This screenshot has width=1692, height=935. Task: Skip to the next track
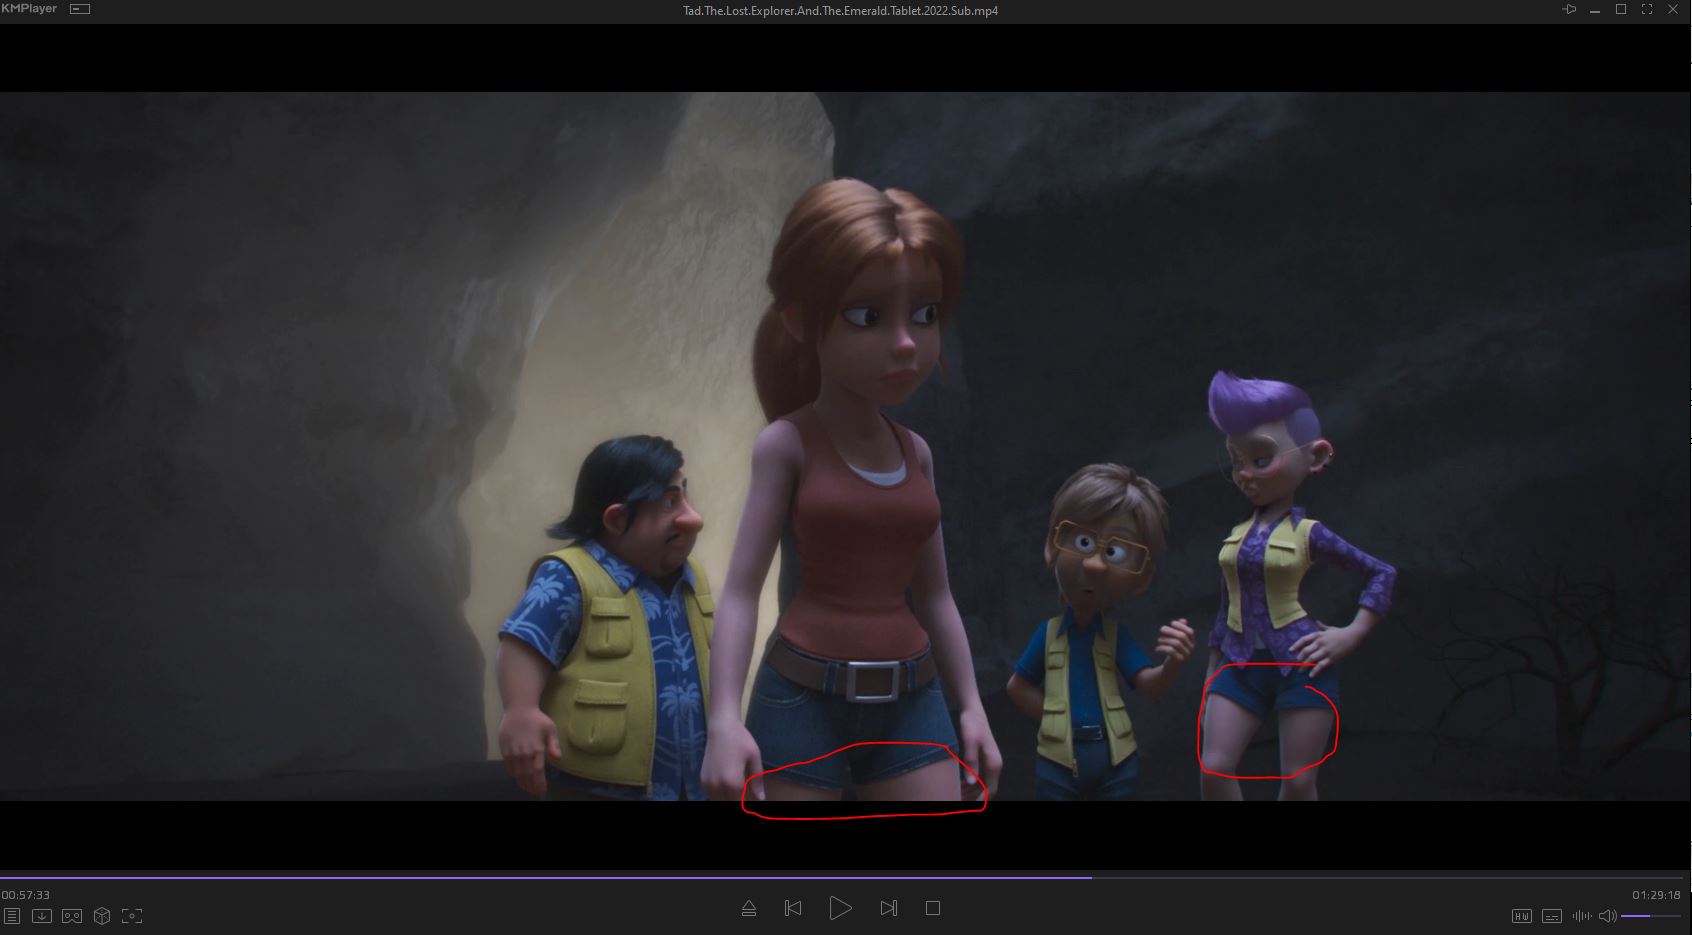[x=888, y=908]
